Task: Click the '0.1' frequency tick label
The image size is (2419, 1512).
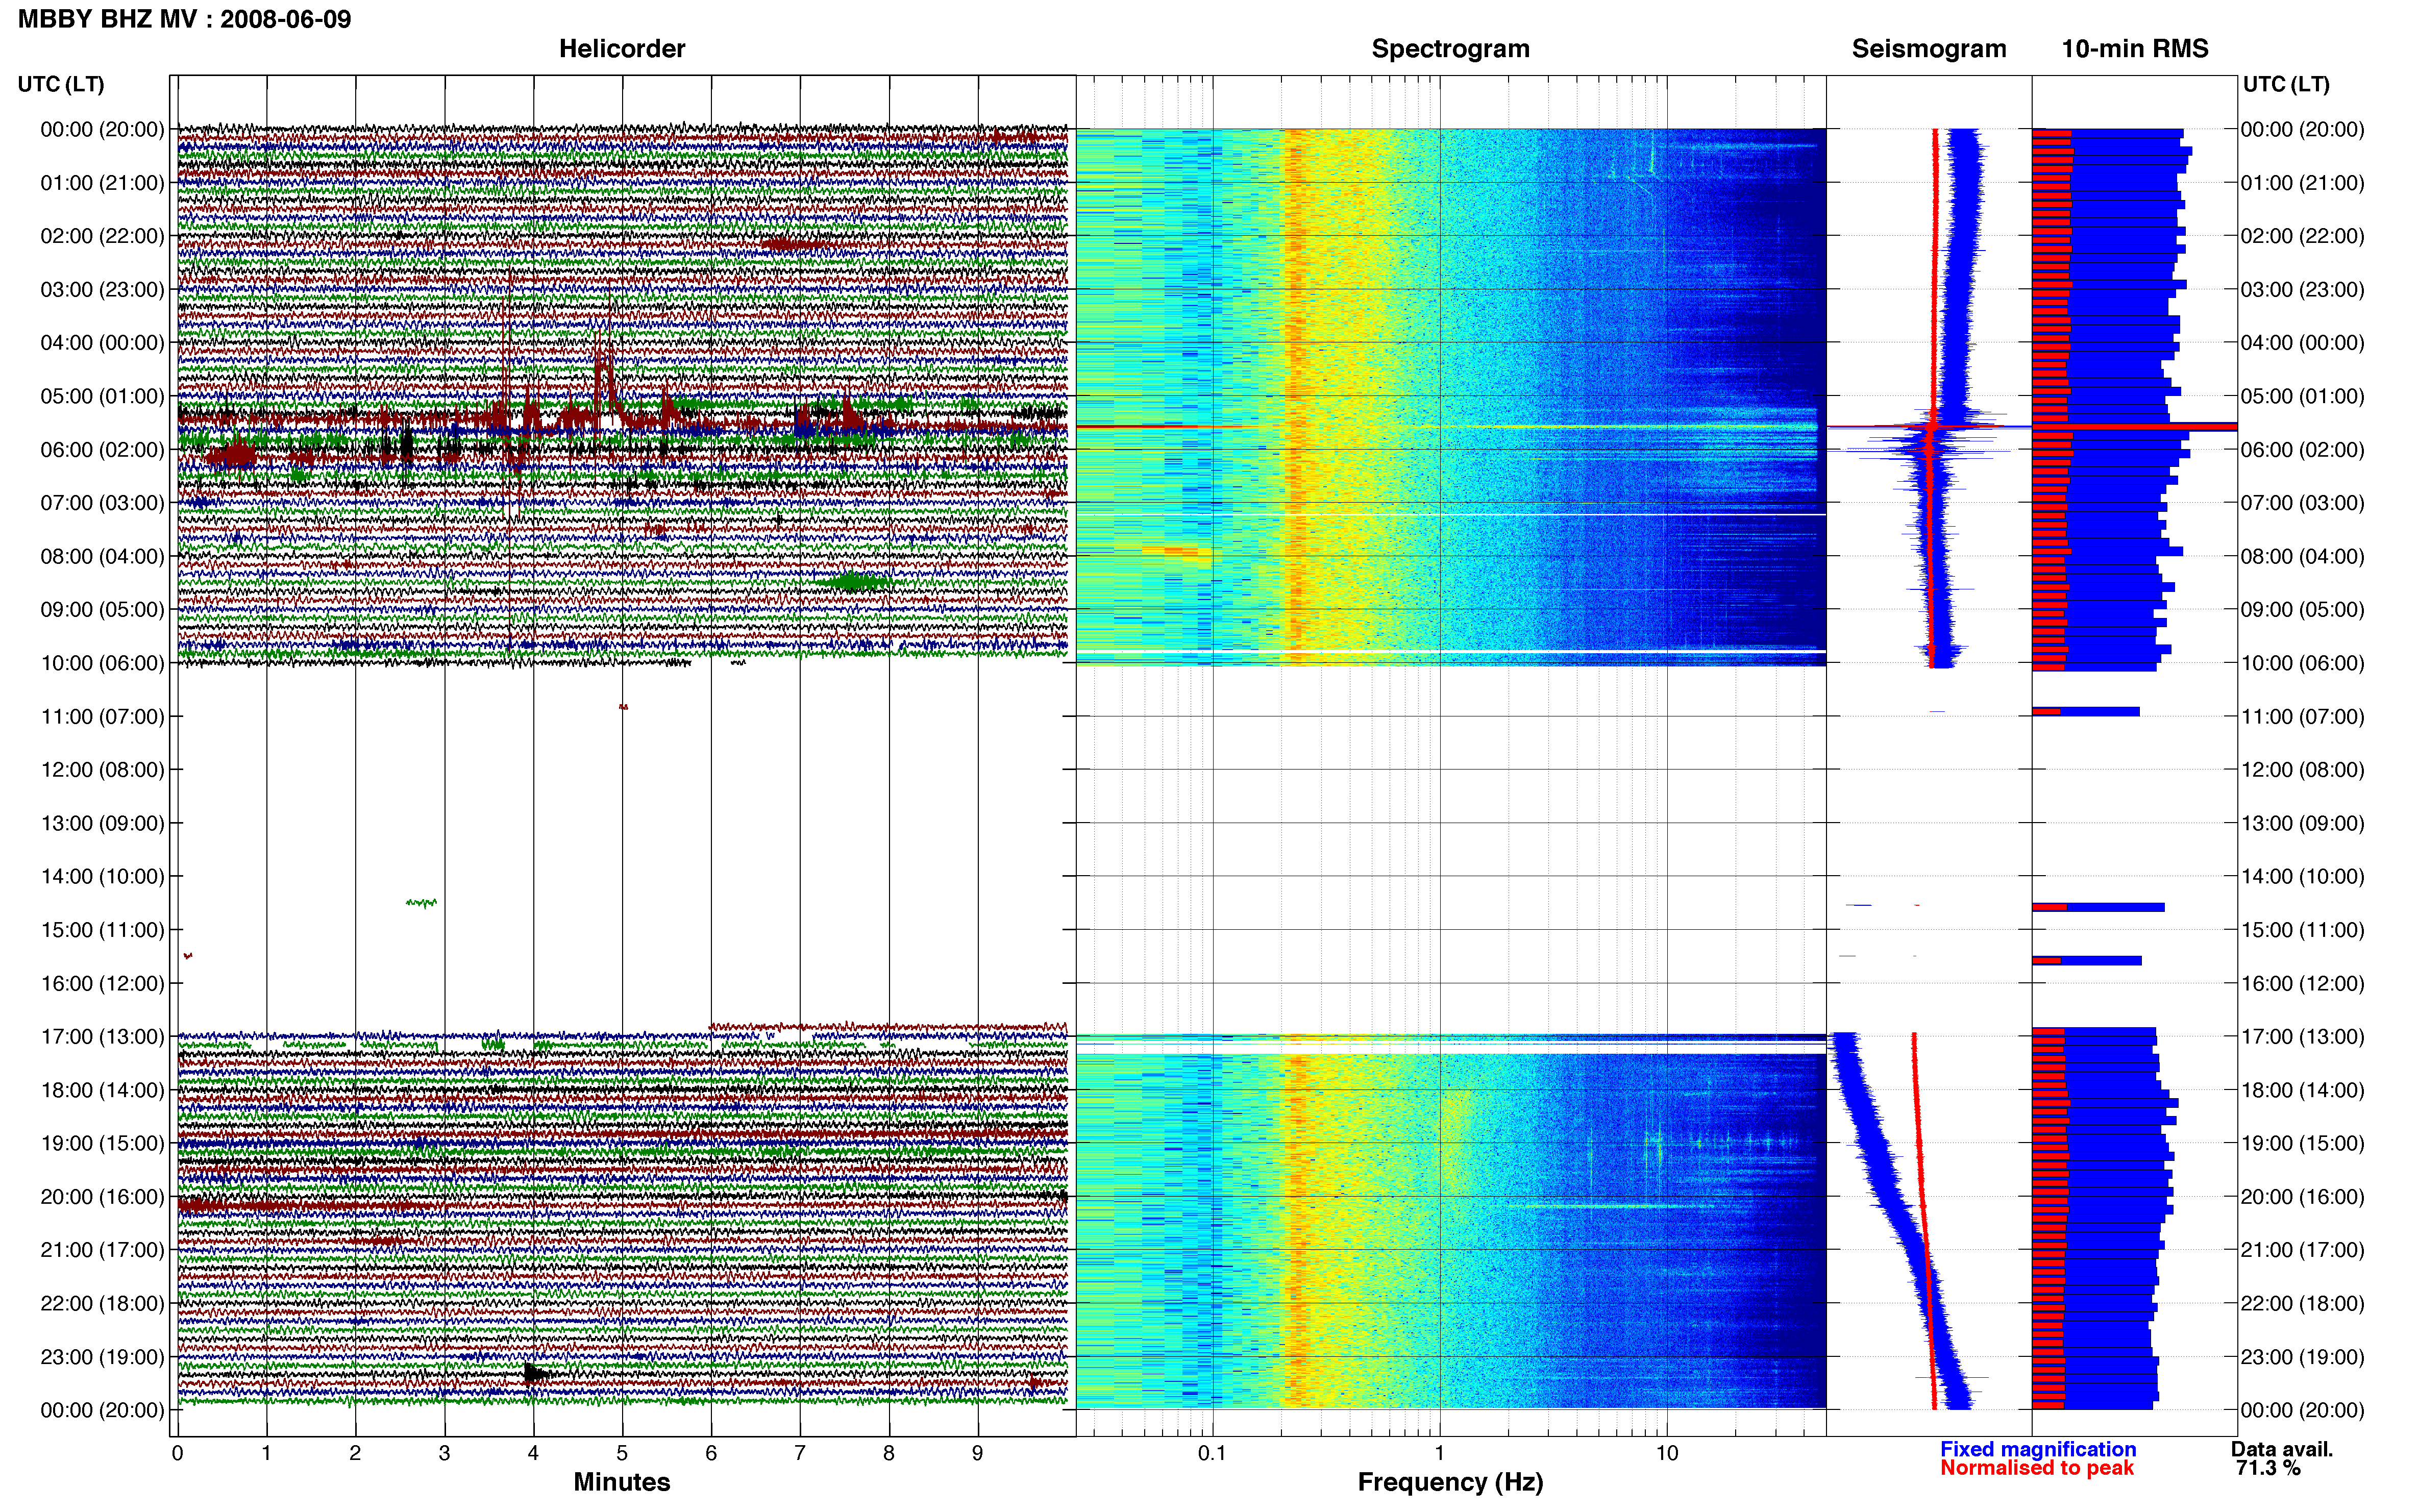Action: (1212, 1453)
